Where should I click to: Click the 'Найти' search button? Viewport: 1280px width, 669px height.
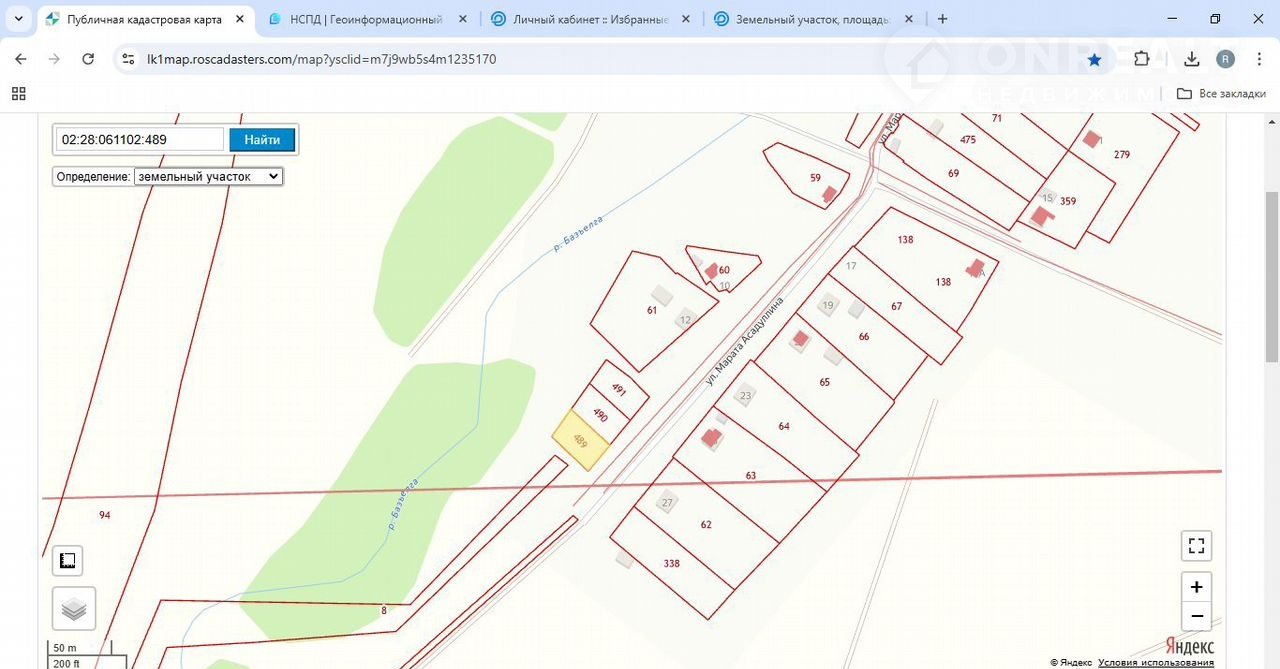[262, 140]
